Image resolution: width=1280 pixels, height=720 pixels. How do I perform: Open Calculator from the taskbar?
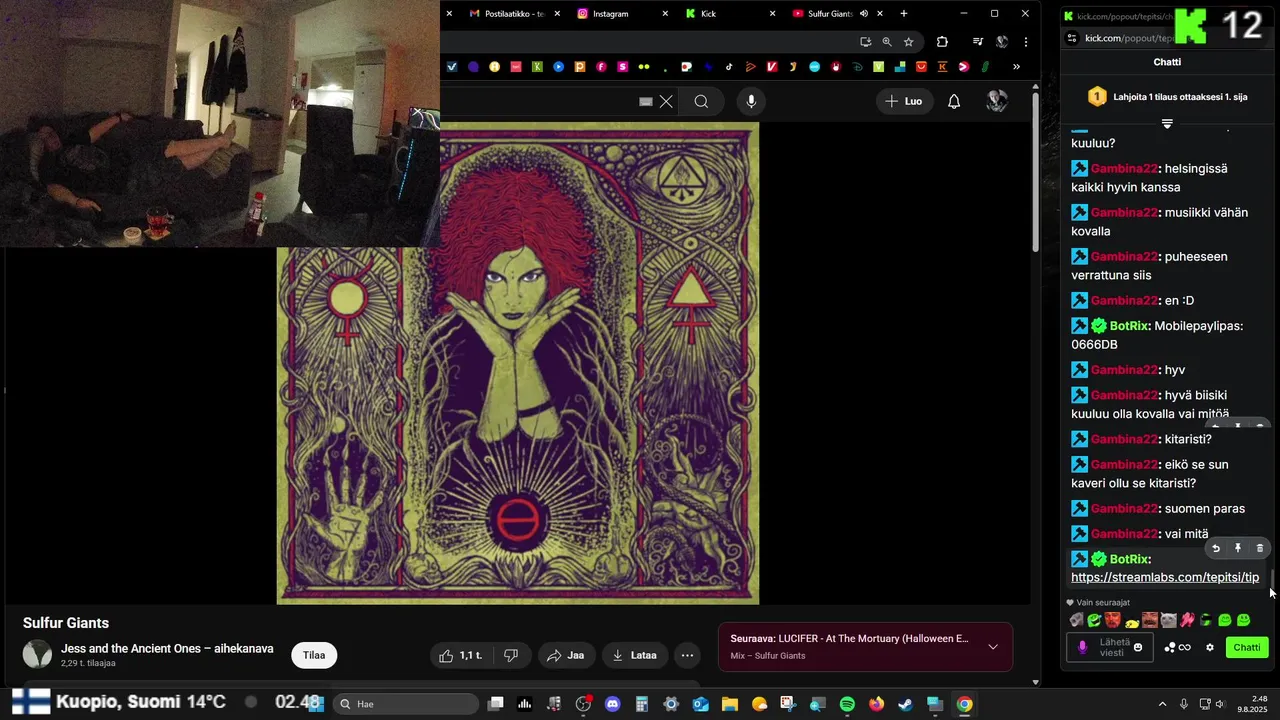(642, 704)
